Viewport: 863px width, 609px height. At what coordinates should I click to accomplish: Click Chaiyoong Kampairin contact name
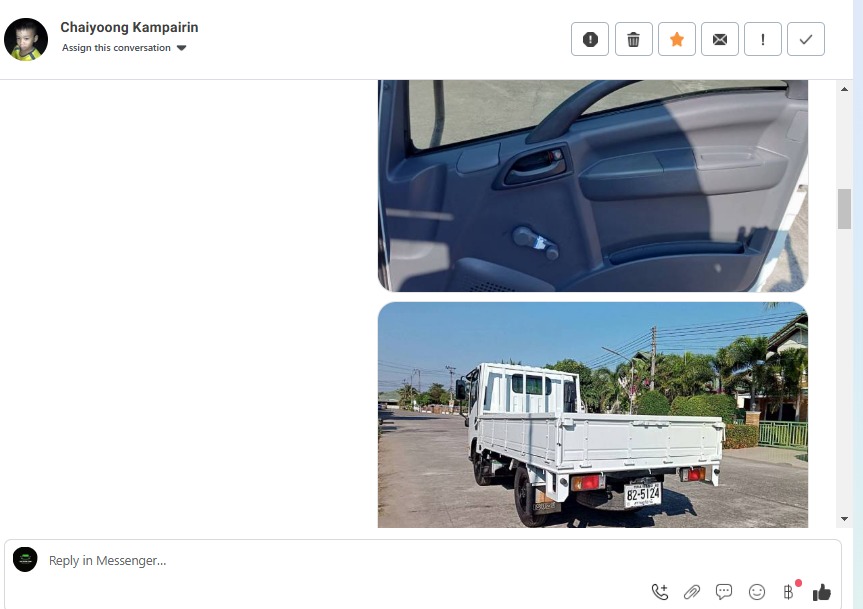(129, 27)
